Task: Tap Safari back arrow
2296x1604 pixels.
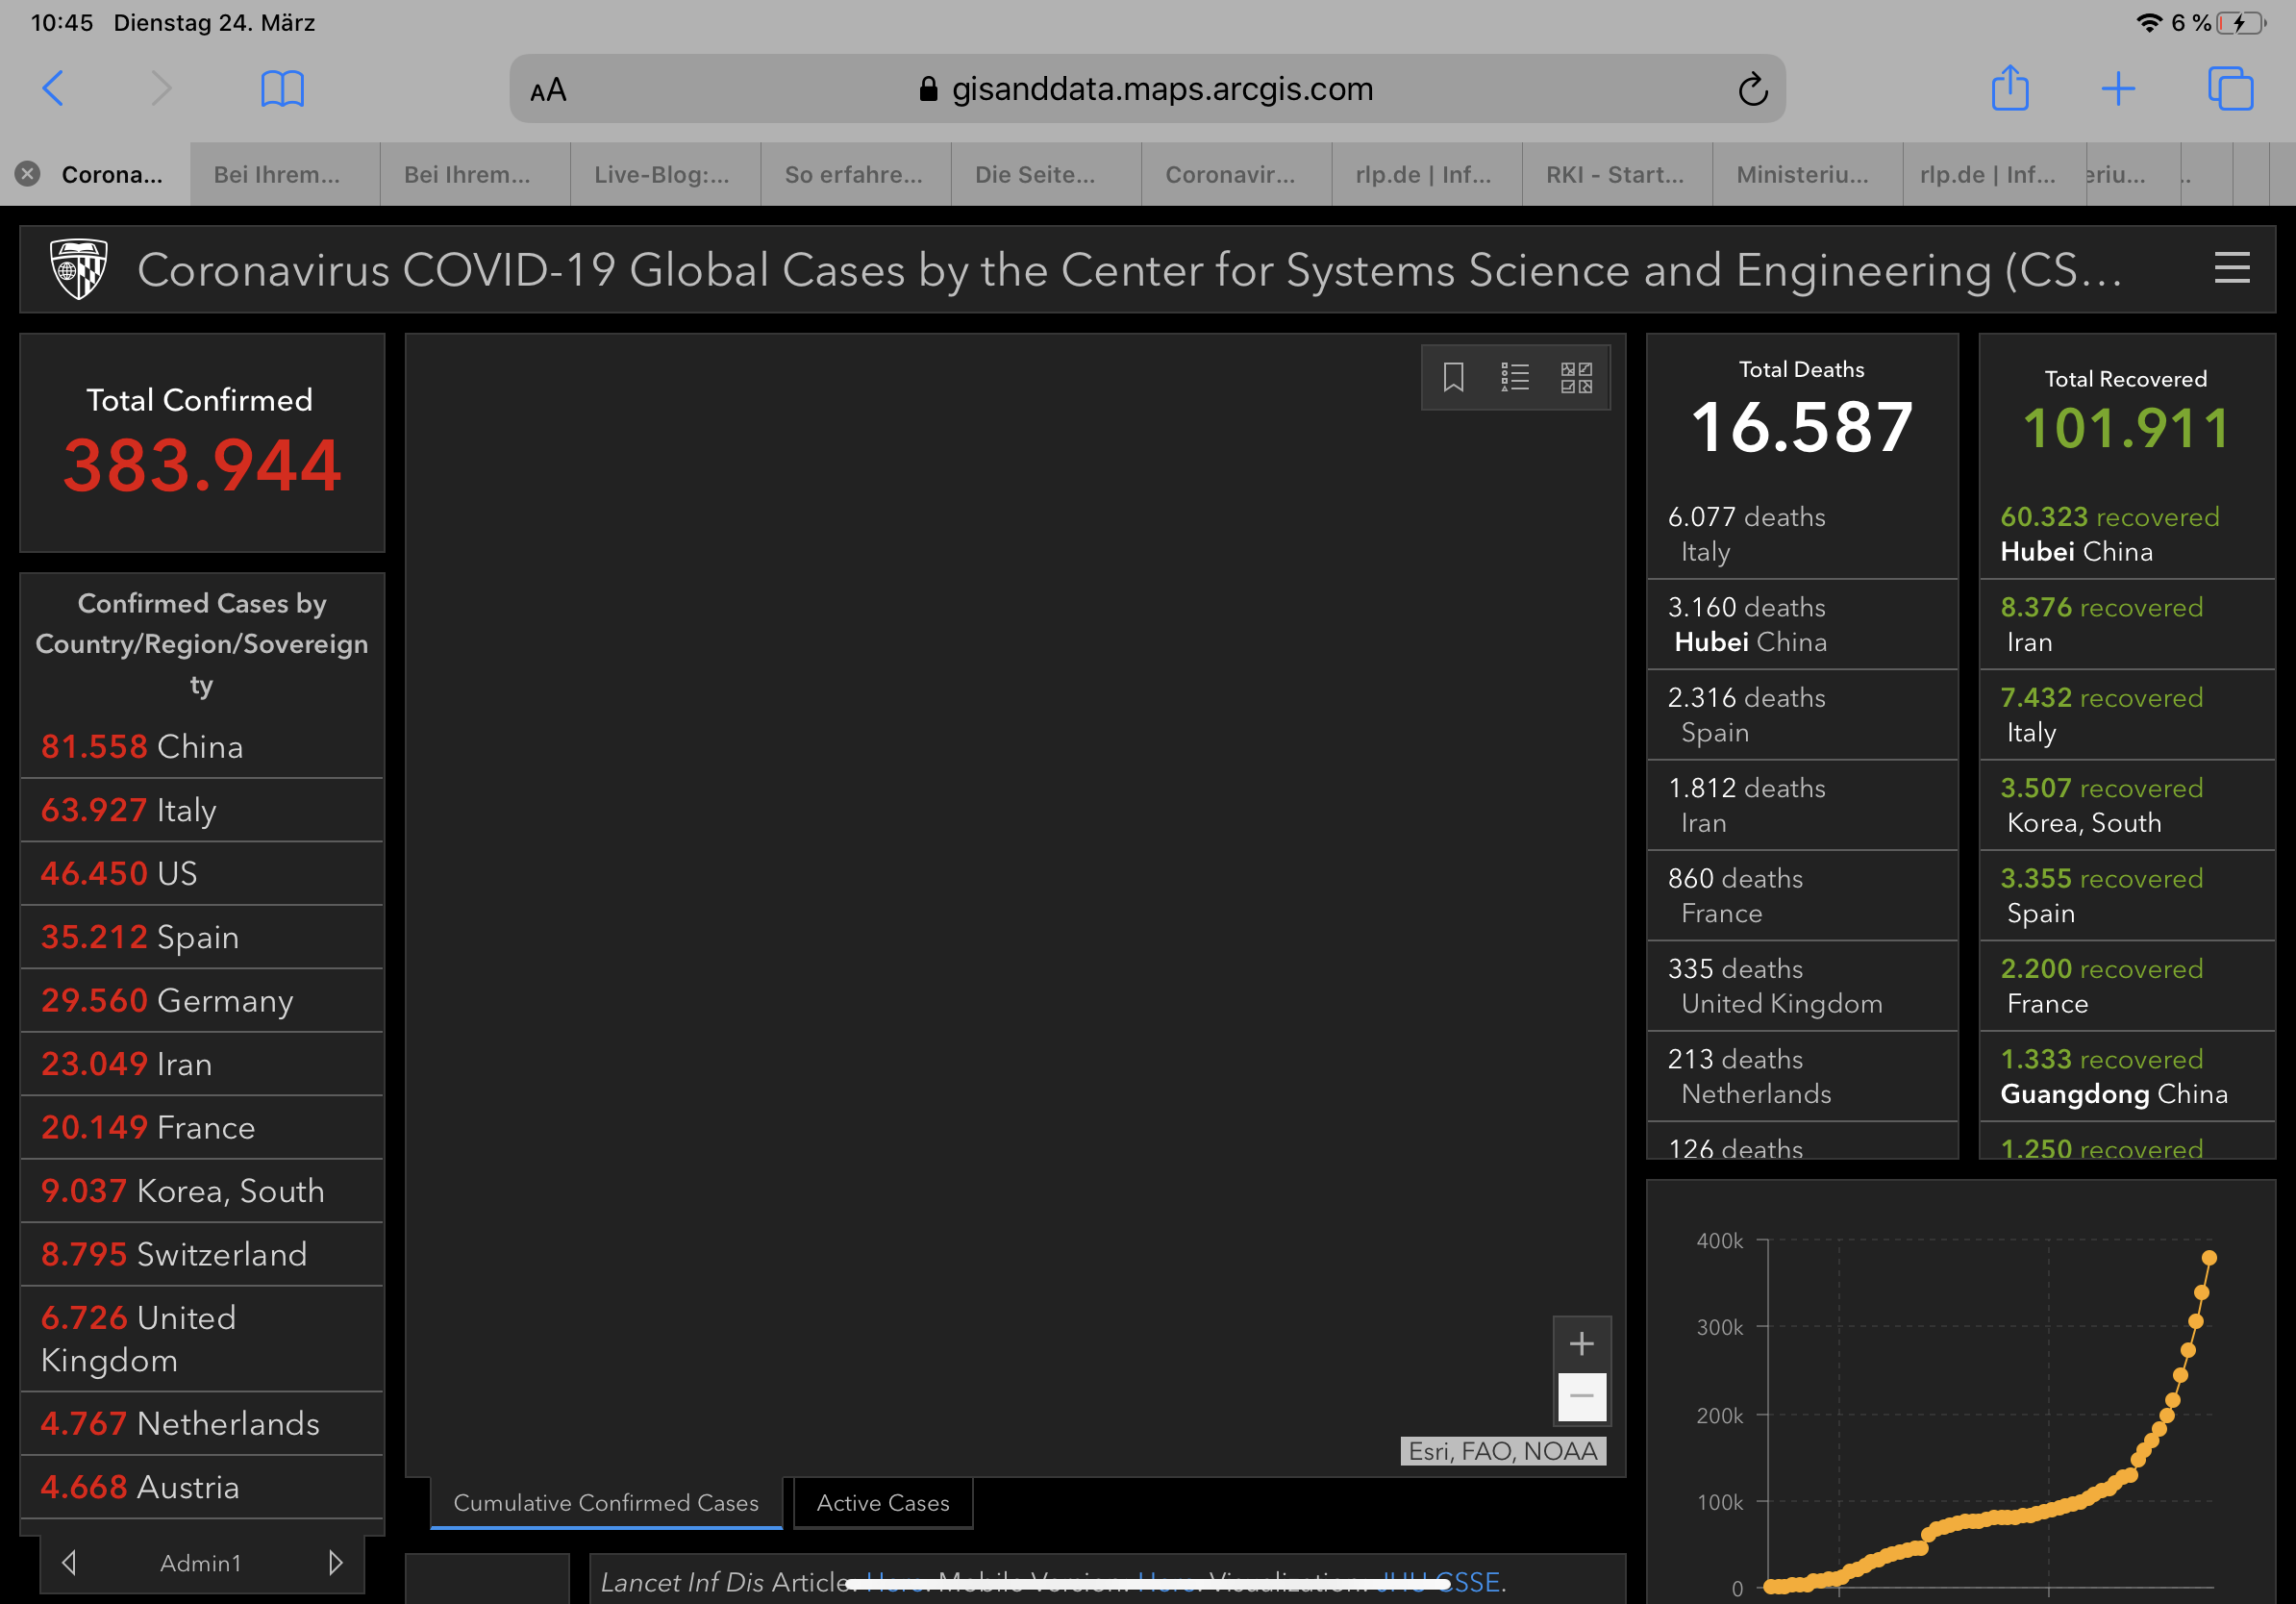Action: point(54,88)
